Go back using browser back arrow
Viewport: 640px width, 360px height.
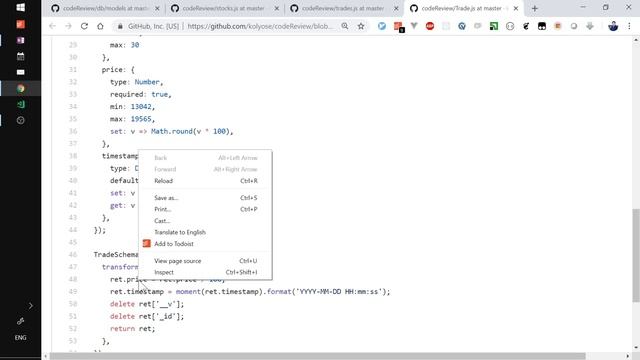tap(52, 26)
